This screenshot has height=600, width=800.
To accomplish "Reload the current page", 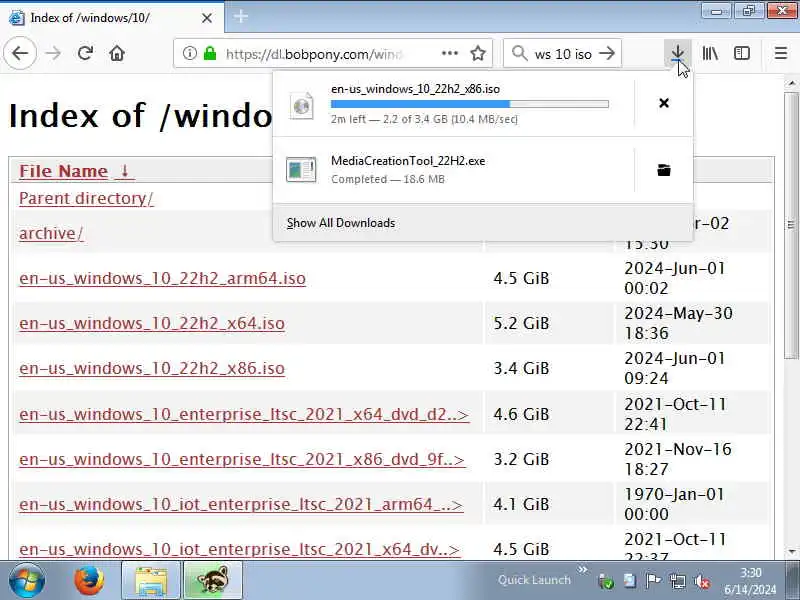I will pyautogui.click(x=85, y=53).
